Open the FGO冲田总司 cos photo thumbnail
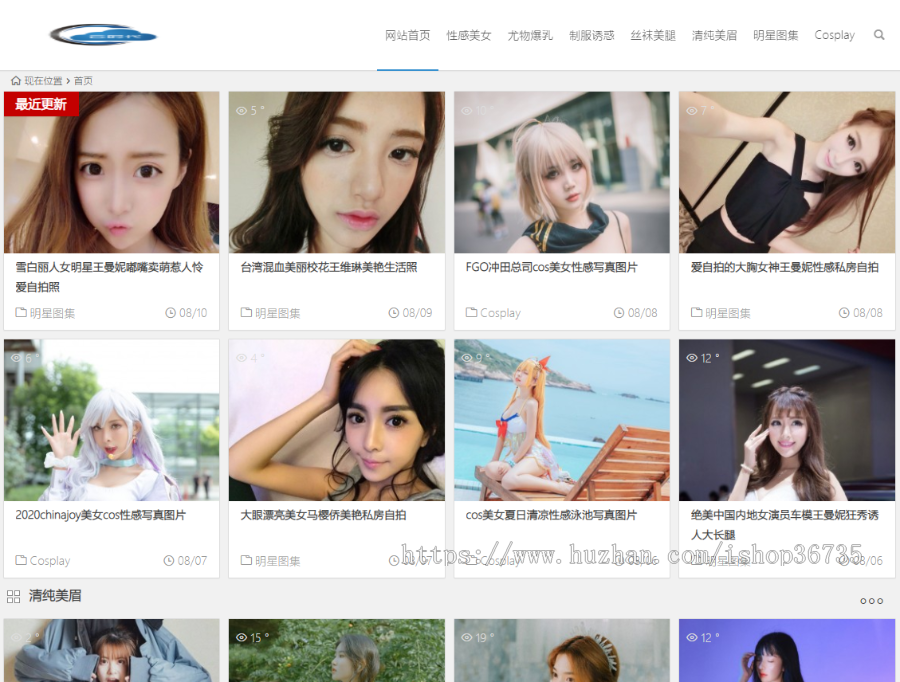The height and width of the screenshot is (682, 900). [561, 172]
